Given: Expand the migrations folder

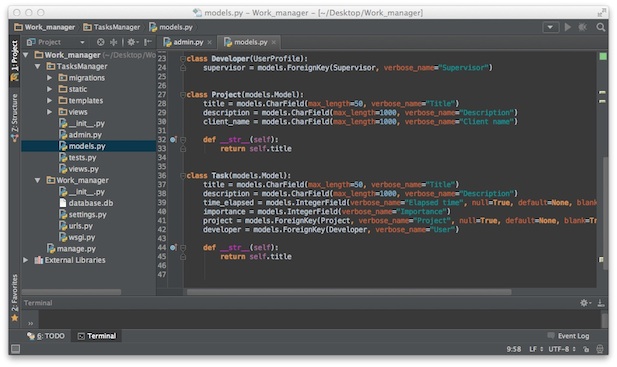Looking at the screenshot, I should [x=49, y=78].
